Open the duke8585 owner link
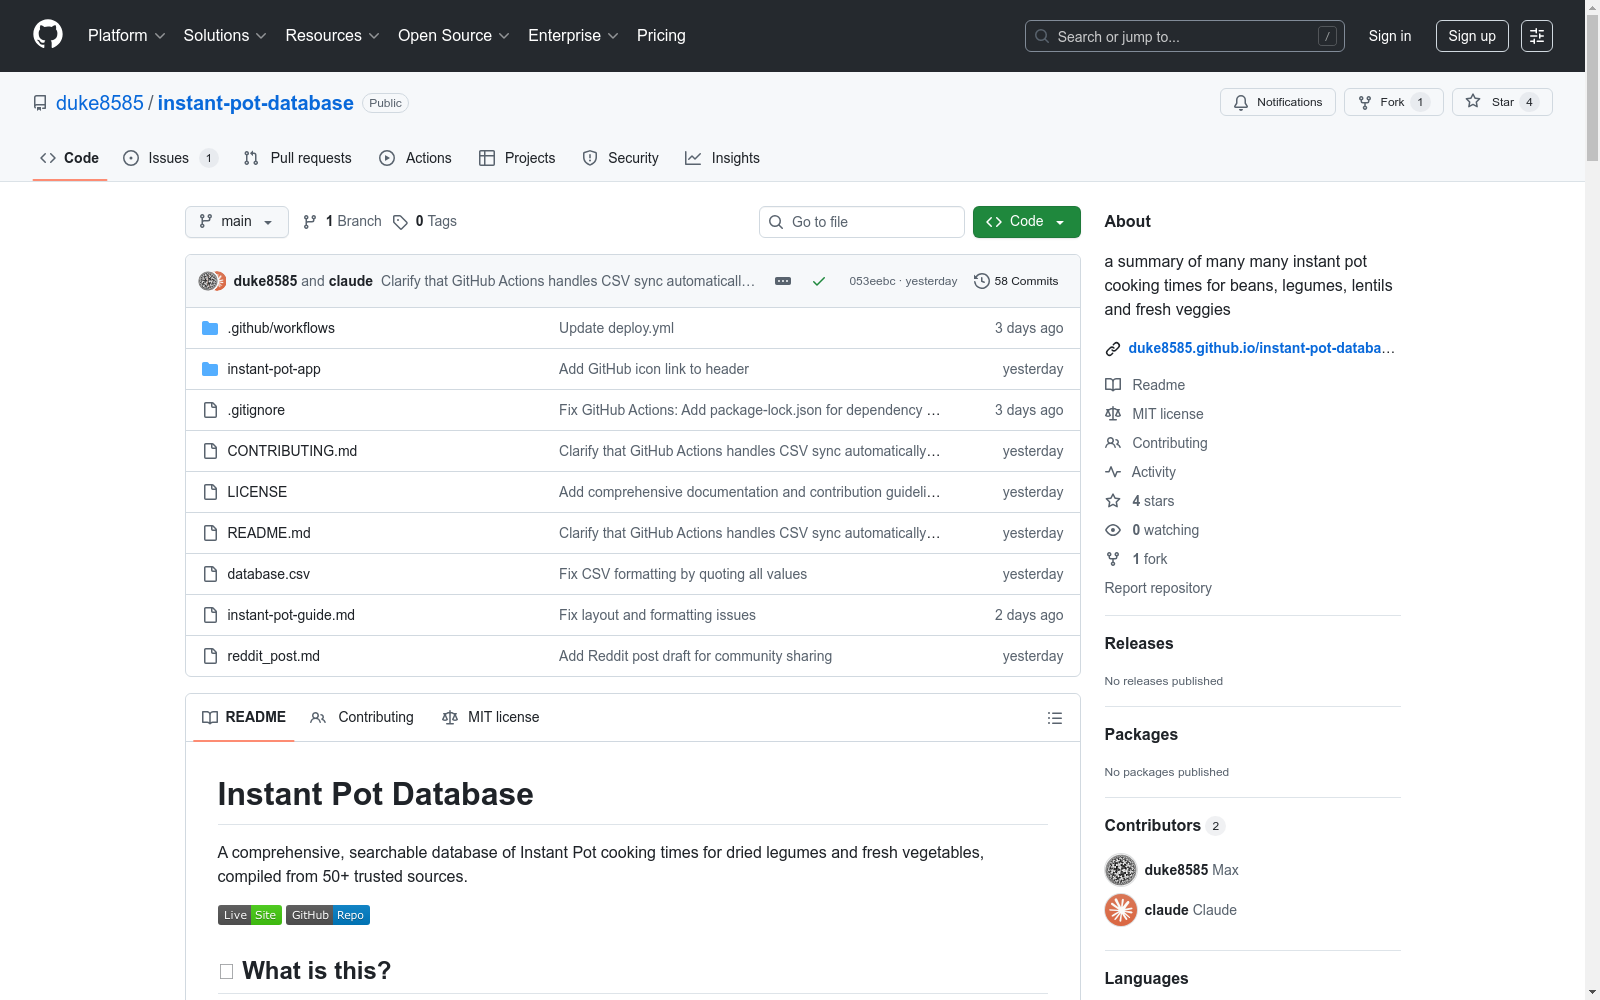This screenshot has width=1600, height=1000. (x=100, y=103)
